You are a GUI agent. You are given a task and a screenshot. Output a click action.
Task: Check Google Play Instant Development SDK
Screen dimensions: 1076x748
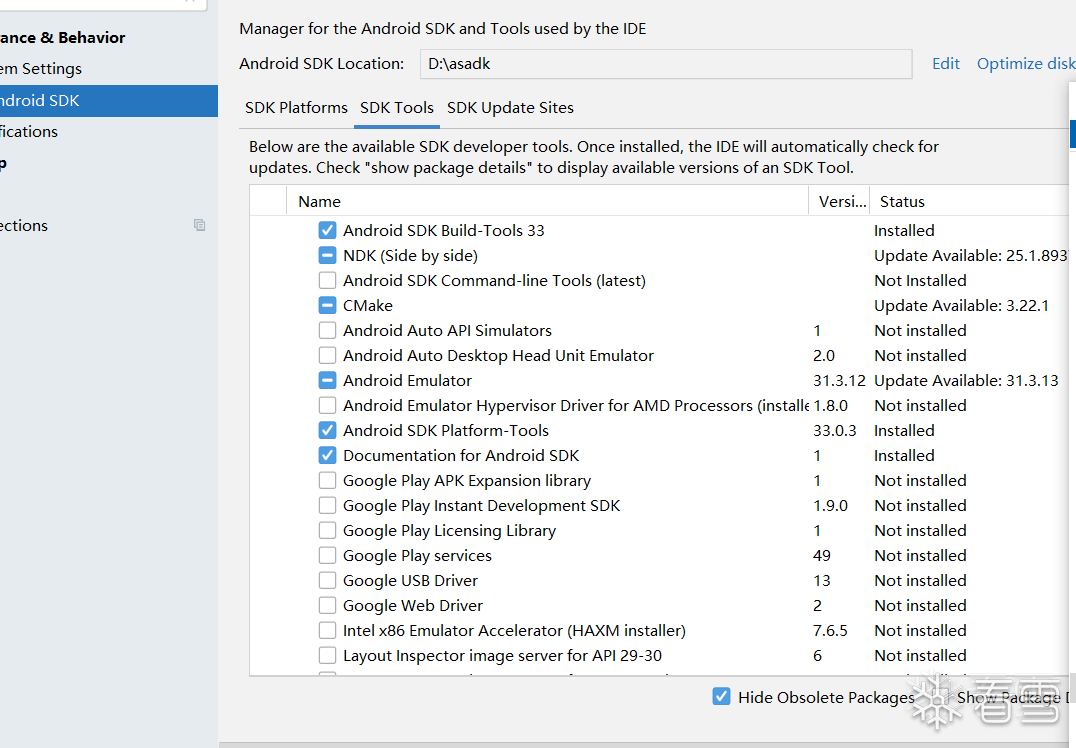click(327, 506)
